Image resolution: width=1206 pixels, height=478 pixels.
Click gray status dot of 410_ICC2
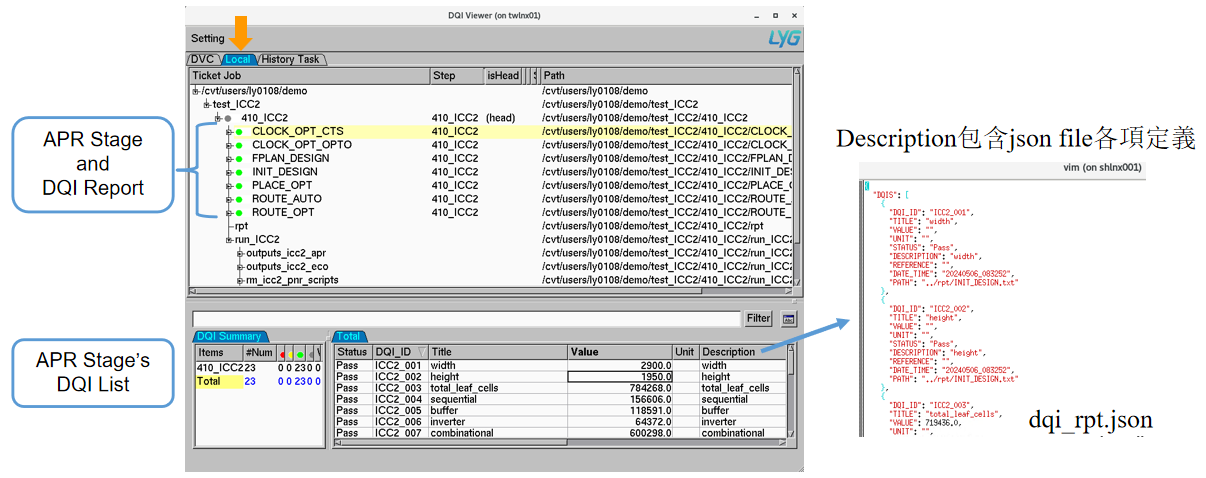228,118
